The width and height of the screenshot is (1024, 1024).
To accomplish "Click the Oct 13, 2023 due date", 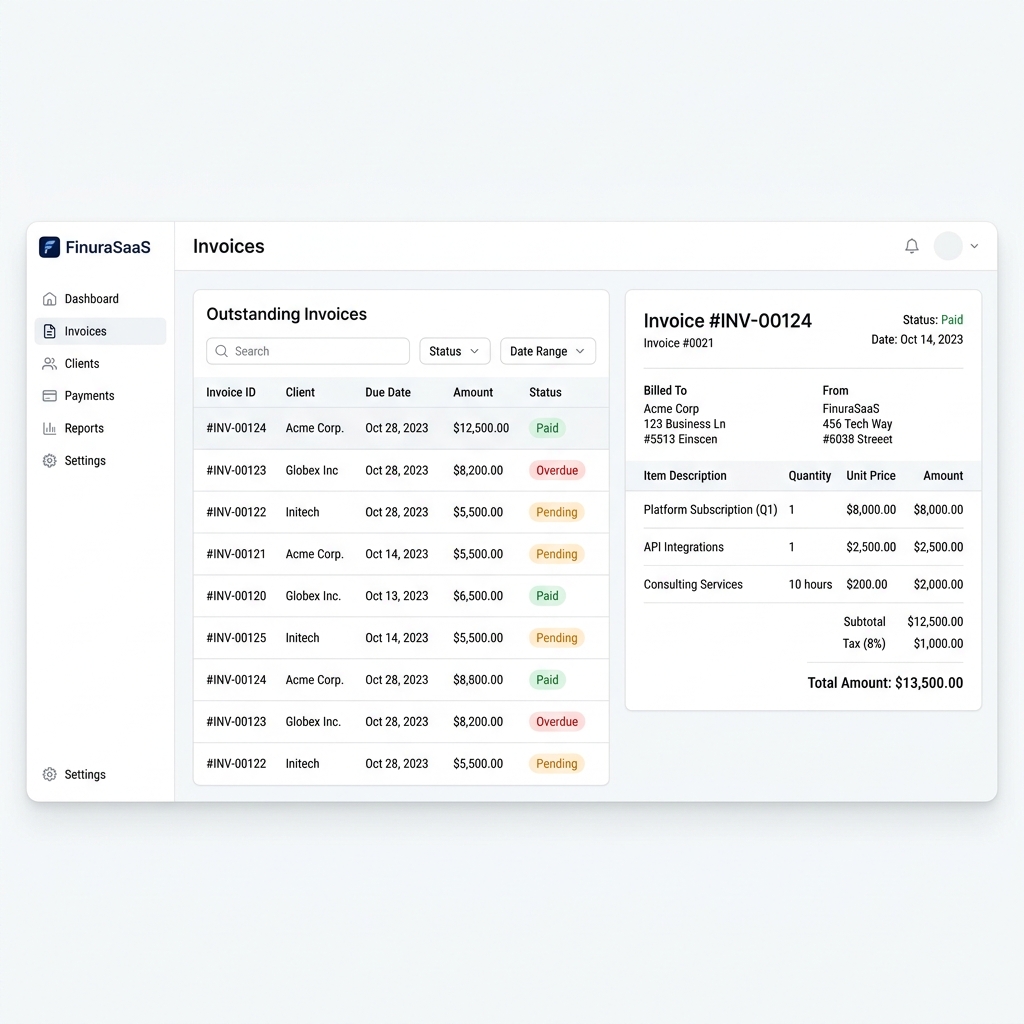I will pyautogui.click(x=396, y=596).
